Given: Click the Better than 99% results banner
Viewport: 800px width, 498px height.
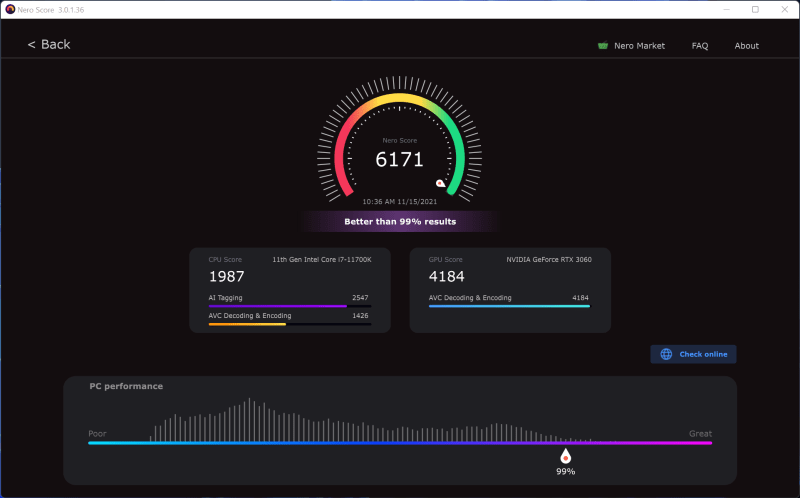Looking at the screenshot, I should [400, 221].
